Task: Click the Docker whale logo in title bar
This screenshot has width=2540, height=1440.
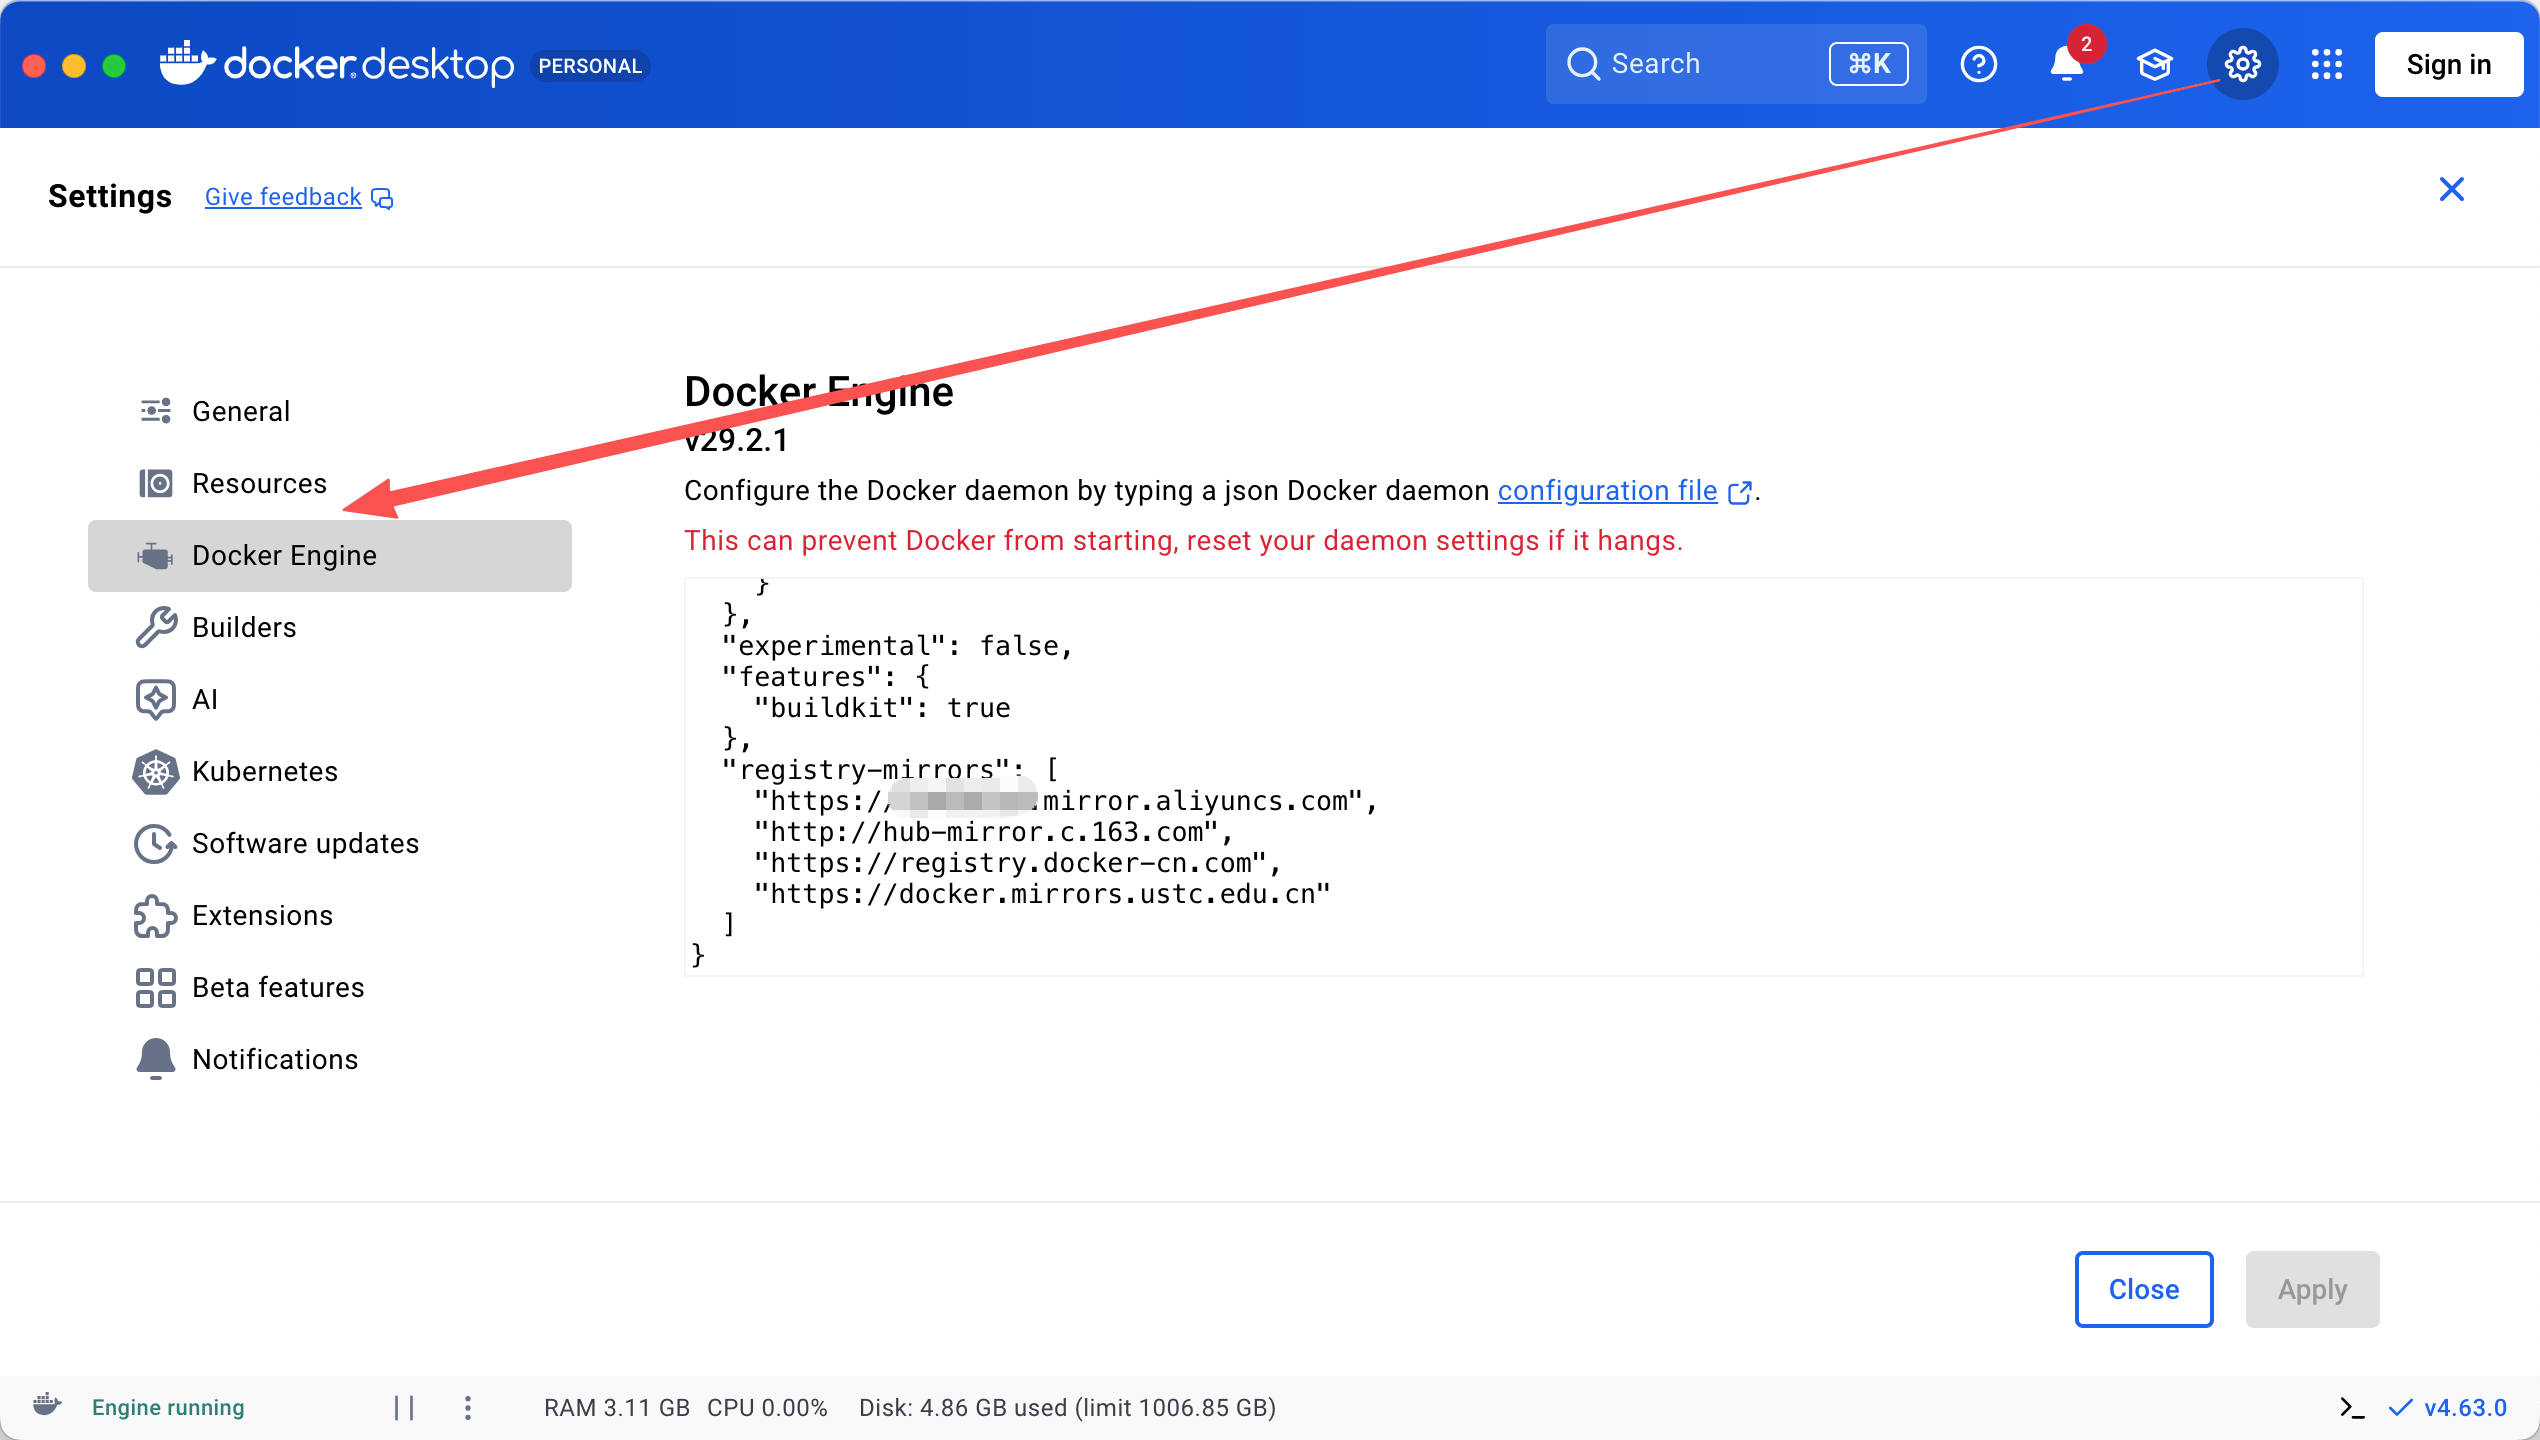Action: [187, 64]
